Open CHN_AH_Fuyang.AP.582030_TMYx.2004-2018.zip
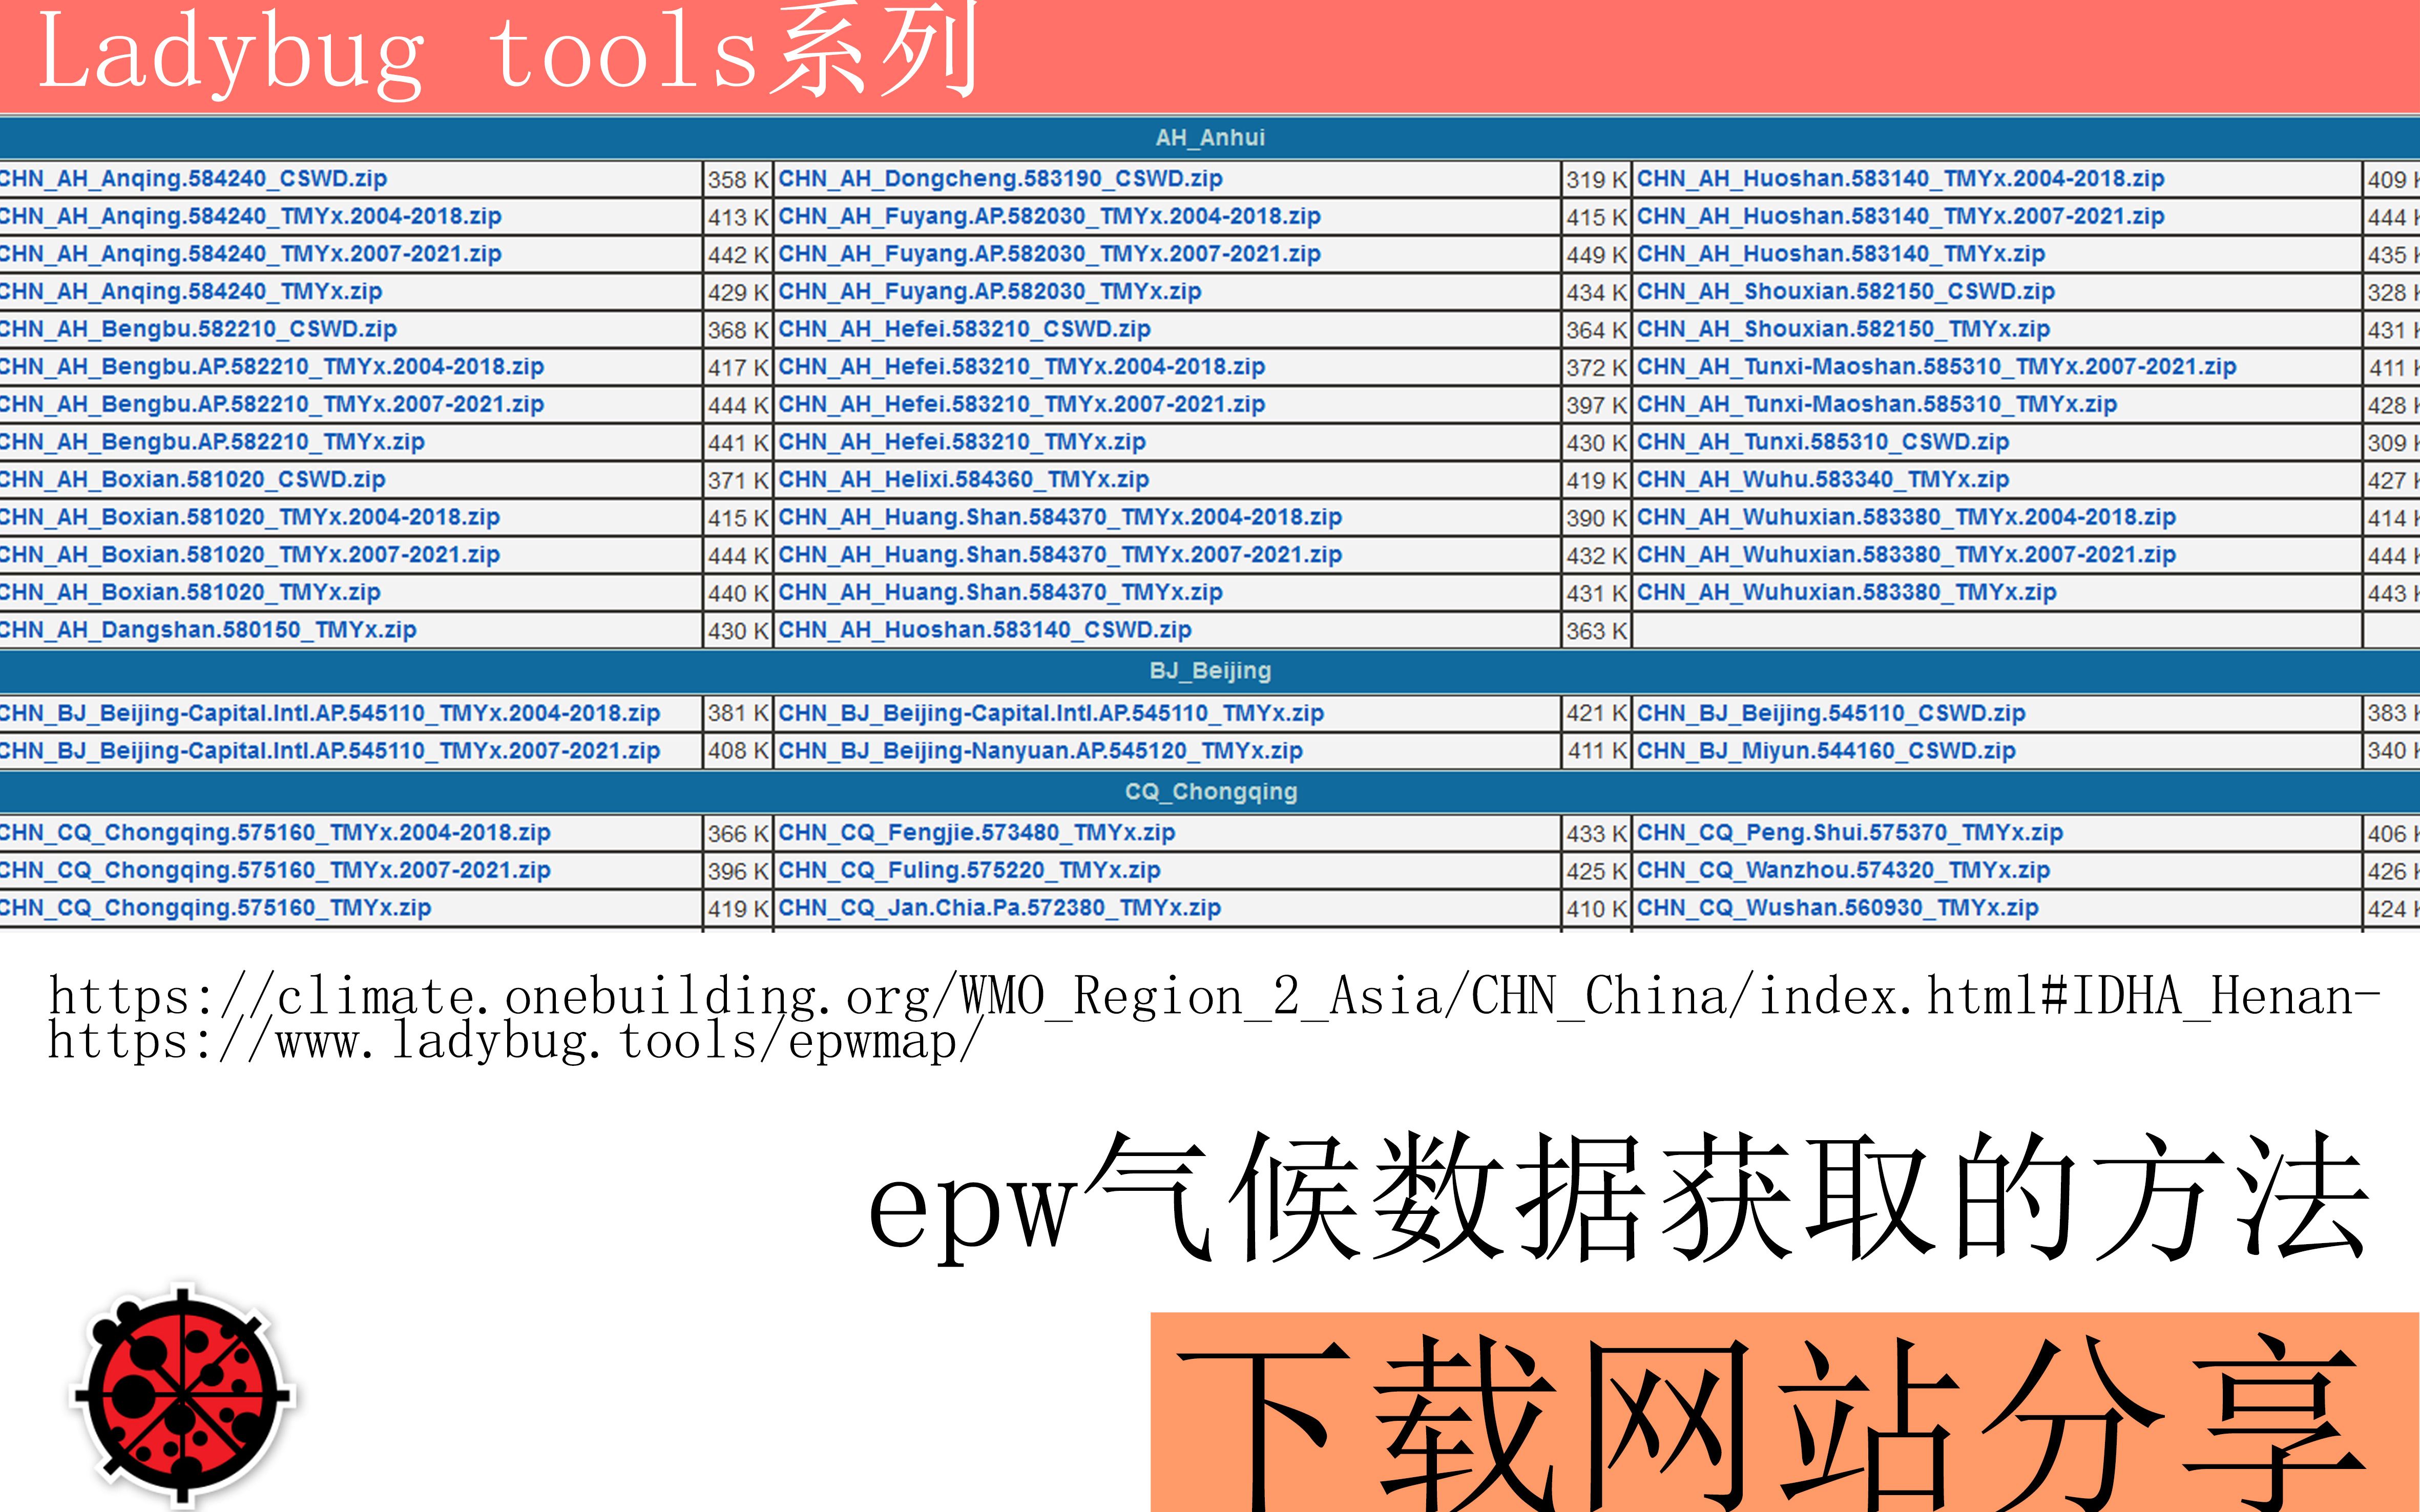Screen dimensions: 2420x1512 point(1050,216)
